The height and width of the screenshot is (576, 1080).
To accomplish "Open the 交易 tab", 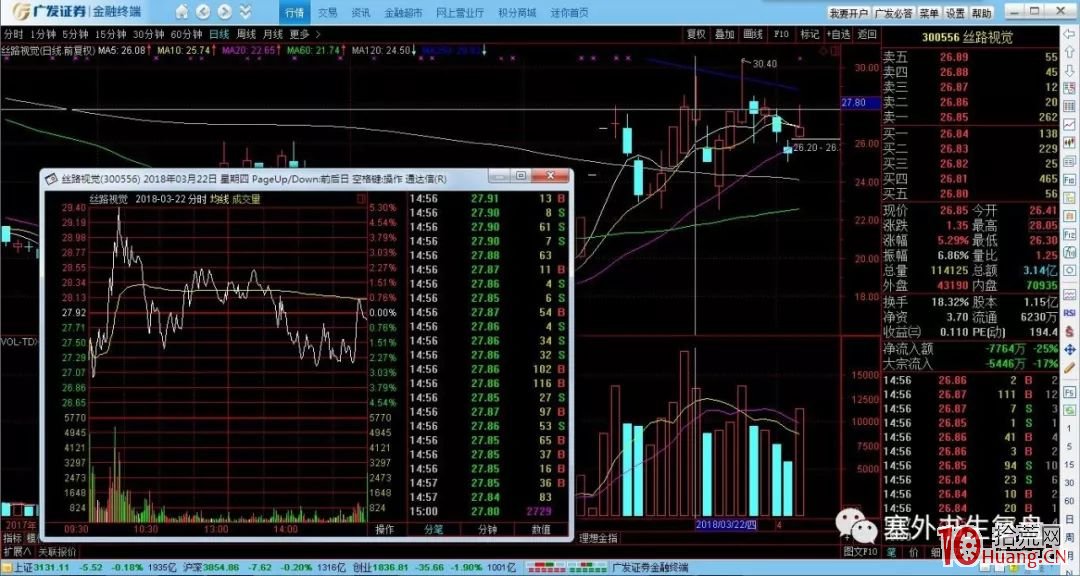I will tap(328, 12).
